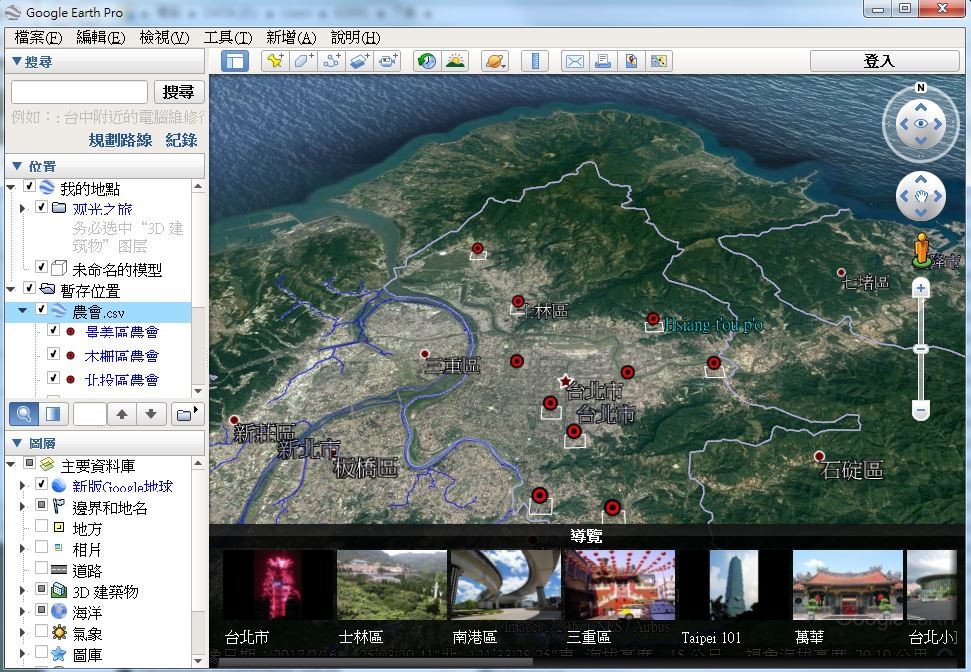The width and height of the screenshot is (971, 672).
Task: Open the 紀錄 history link
Action: [x=181, y=140]
